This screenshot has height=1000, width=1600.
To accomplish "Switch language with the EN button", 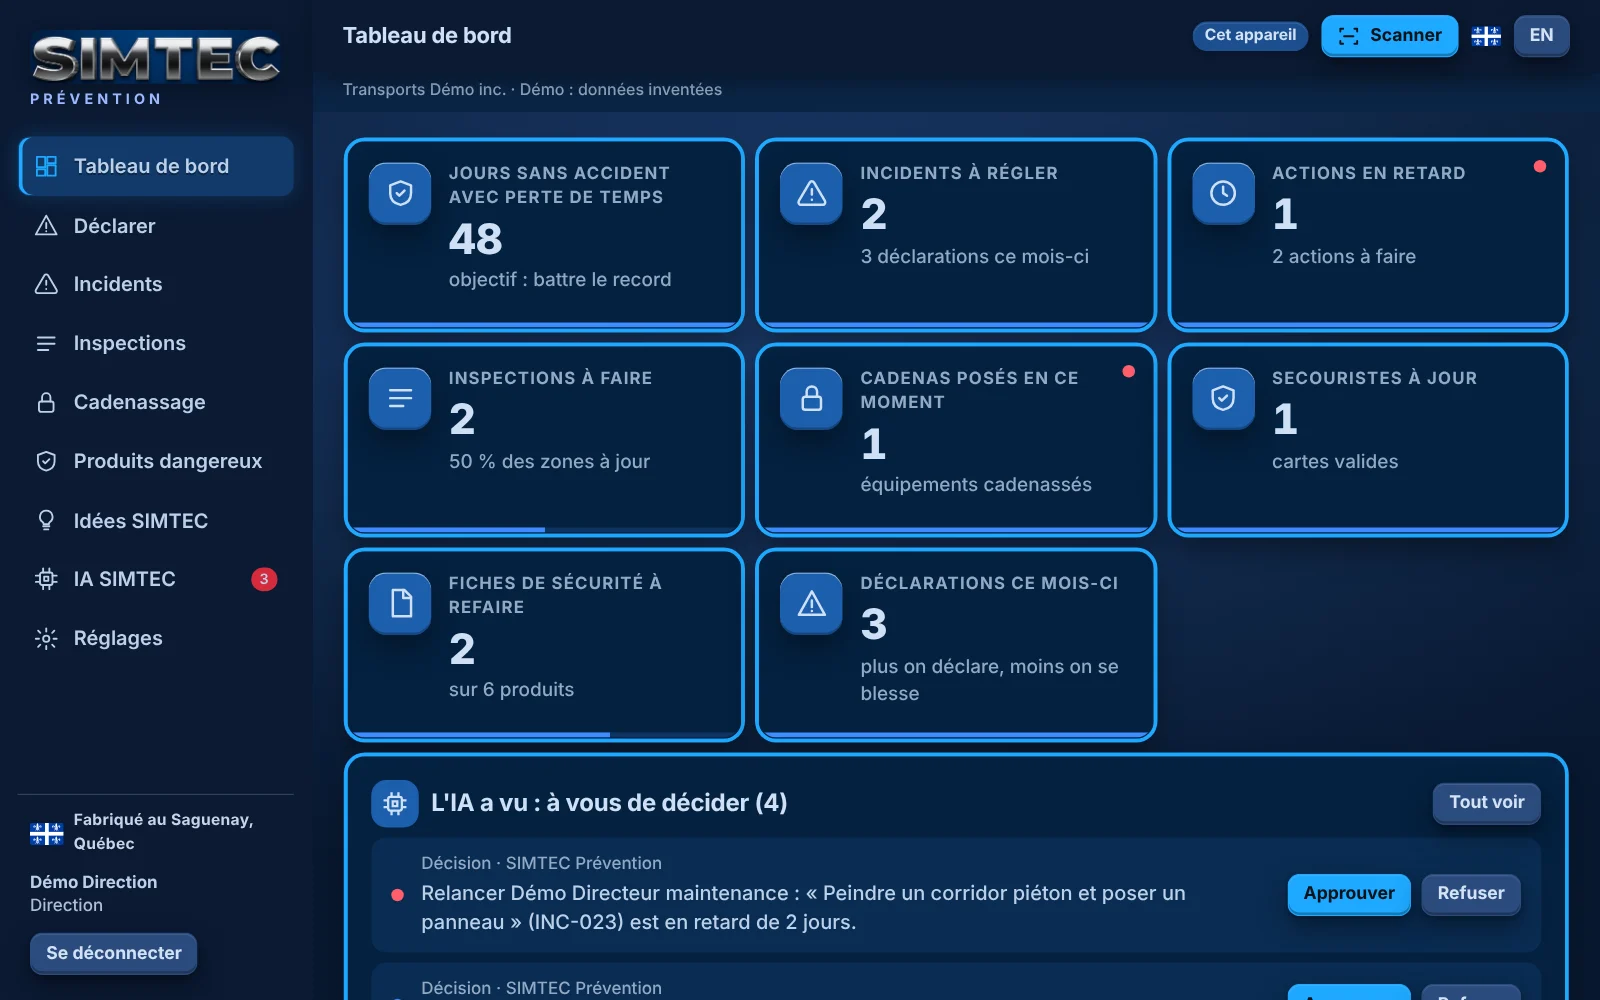I will tap(1541, 36).
